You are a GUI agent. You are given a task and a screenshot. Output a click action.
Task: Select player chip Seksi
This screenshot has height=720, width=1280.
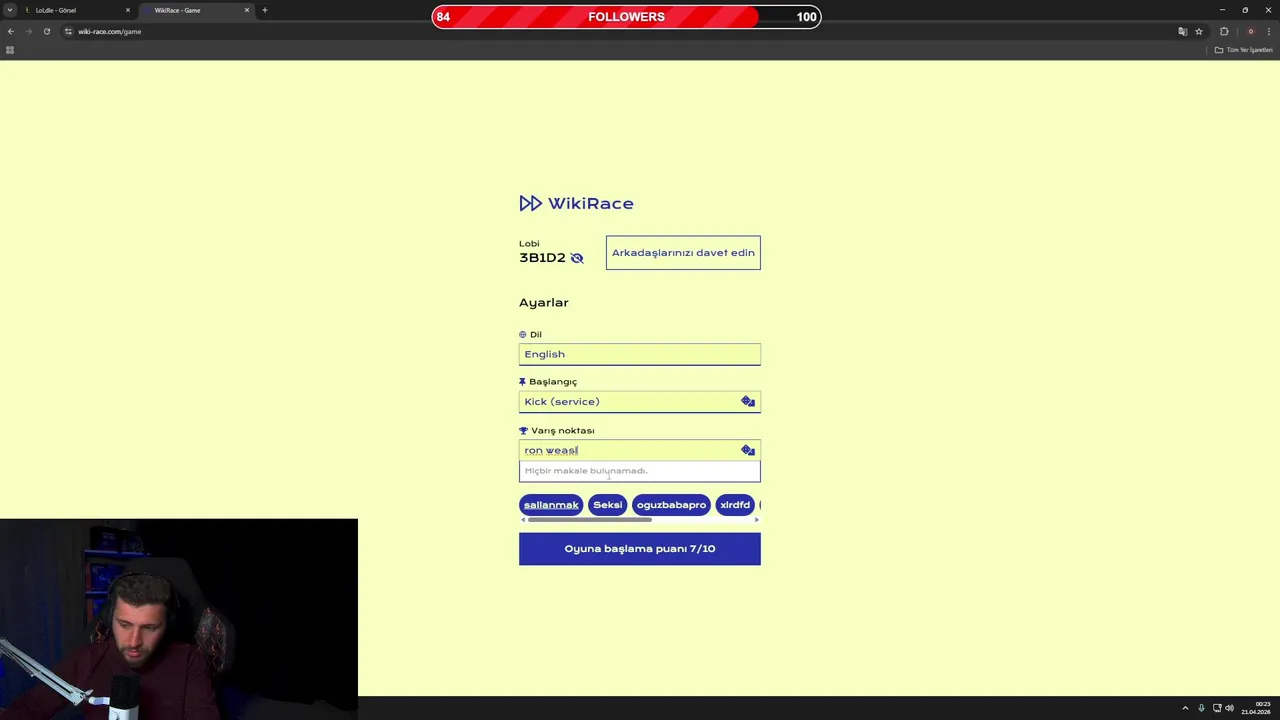[608, 505]
